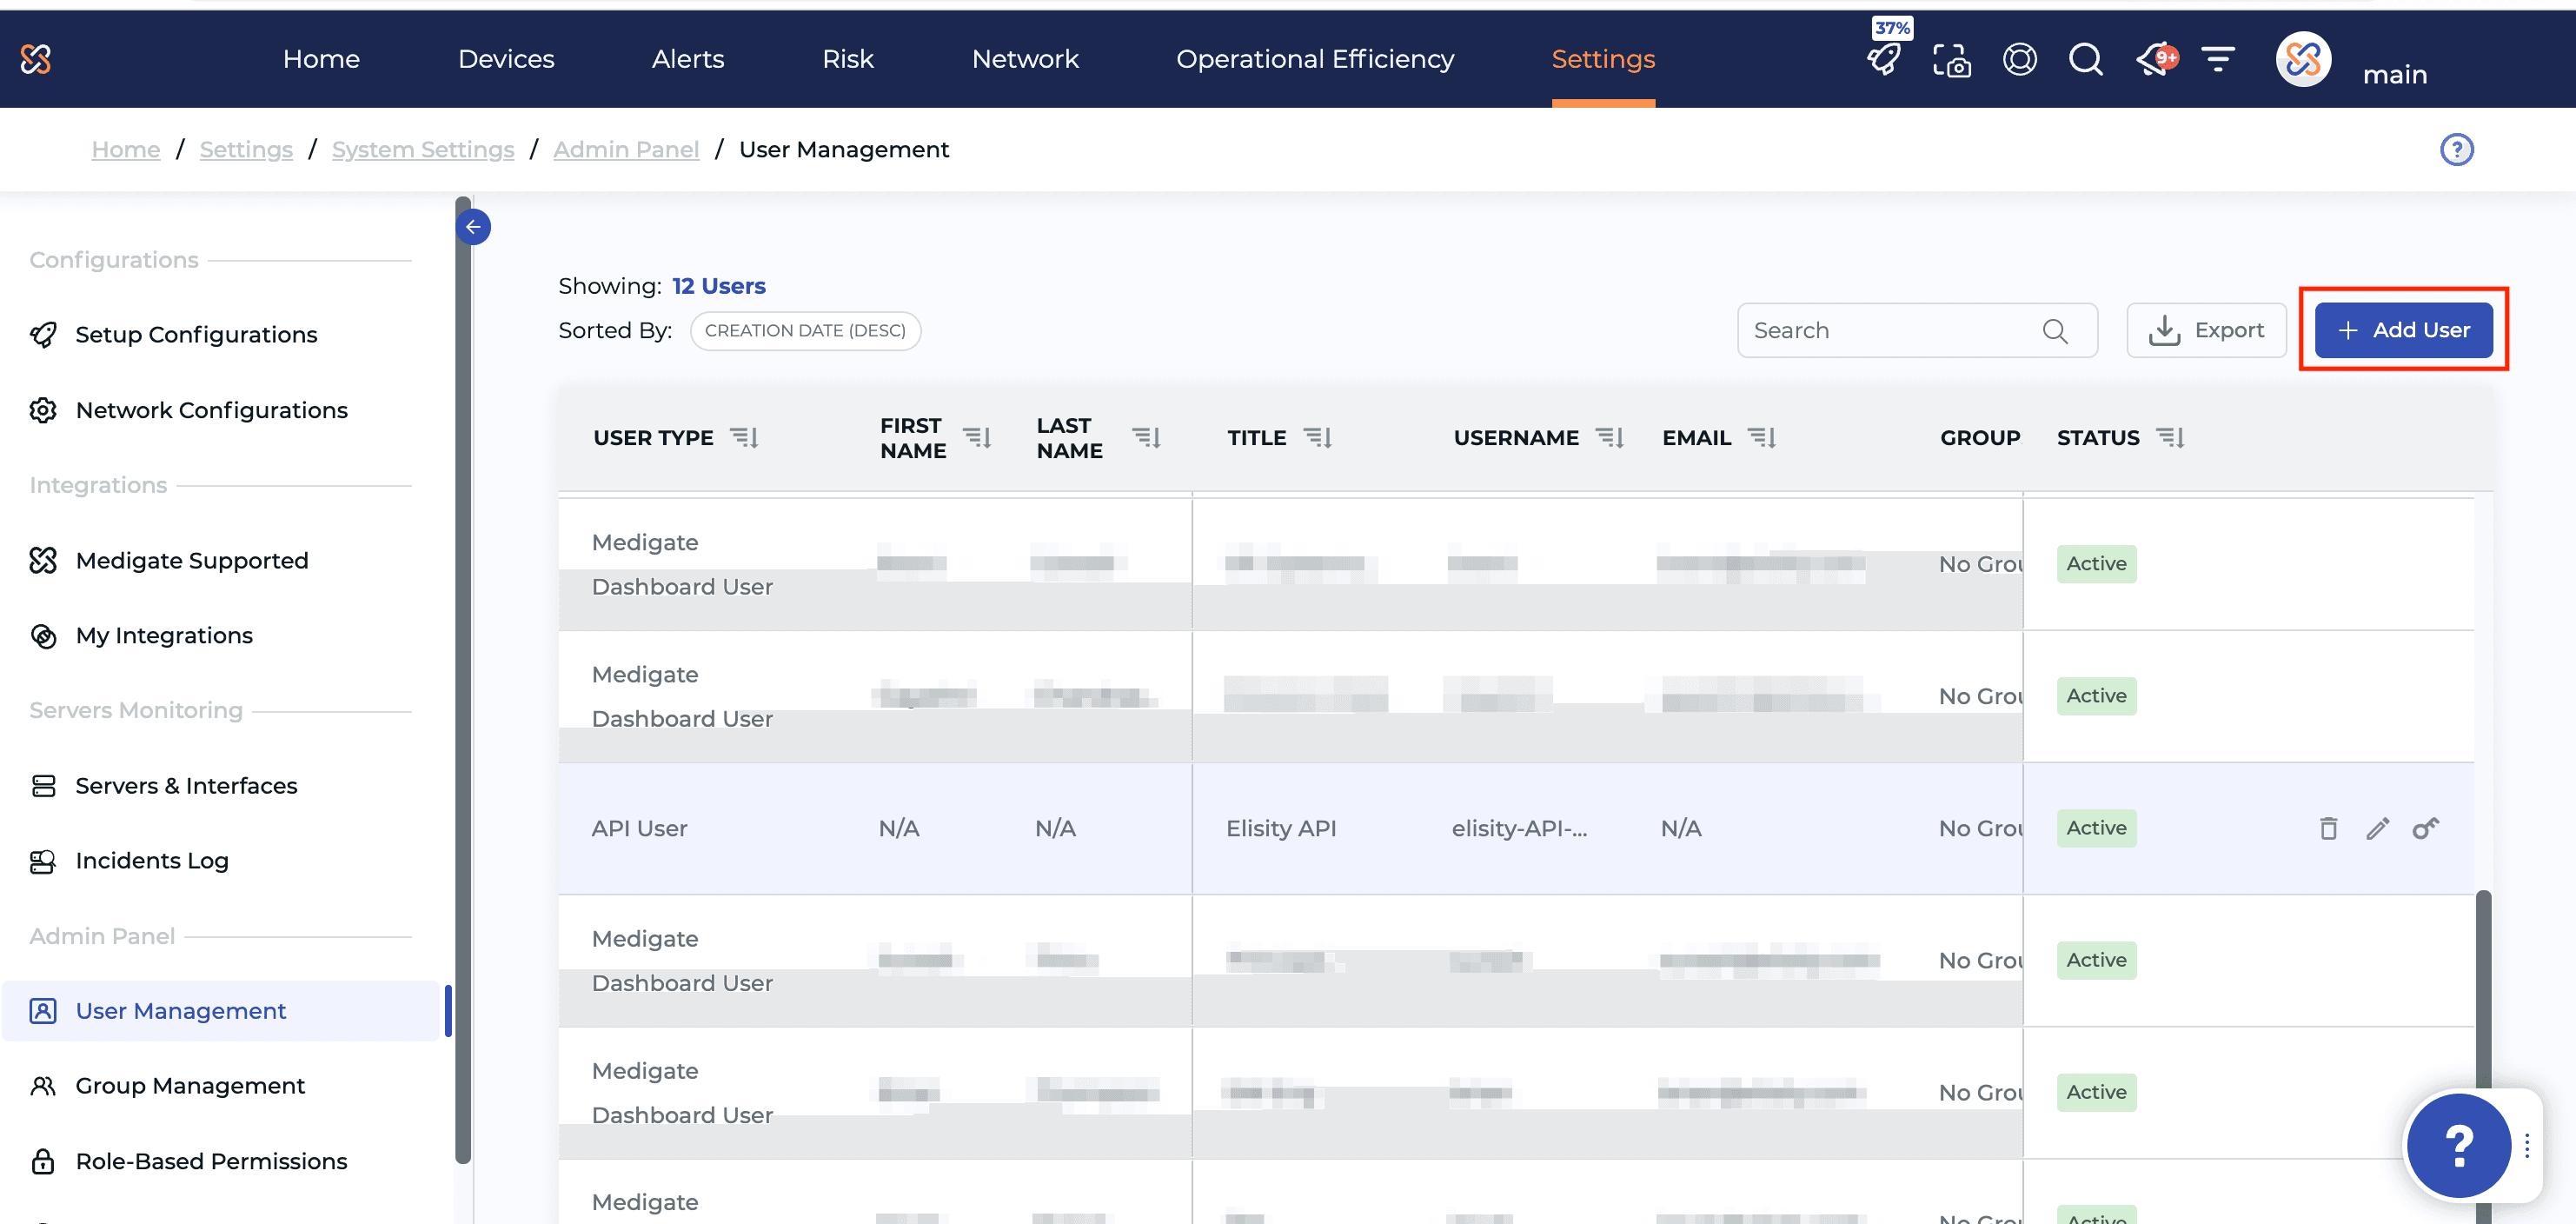Click the three dots beside help bubble
2576x1224 pixels.
coord(2527,1145)
